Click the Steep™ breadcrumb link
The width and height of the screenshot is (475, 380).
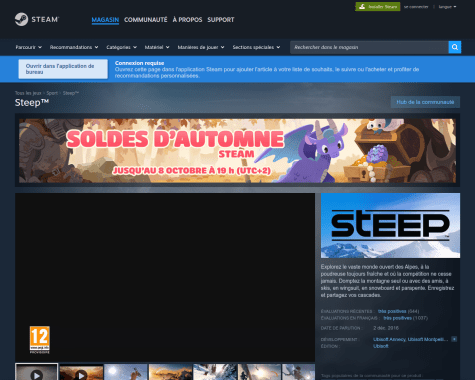pos(71,93)
